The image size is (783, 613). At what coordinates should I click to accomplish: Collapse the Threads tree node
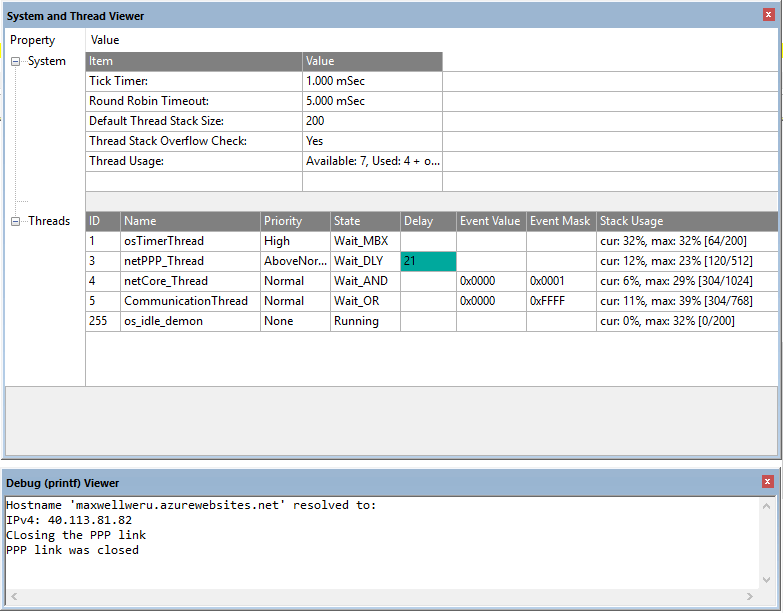click(x=16, y=222)
